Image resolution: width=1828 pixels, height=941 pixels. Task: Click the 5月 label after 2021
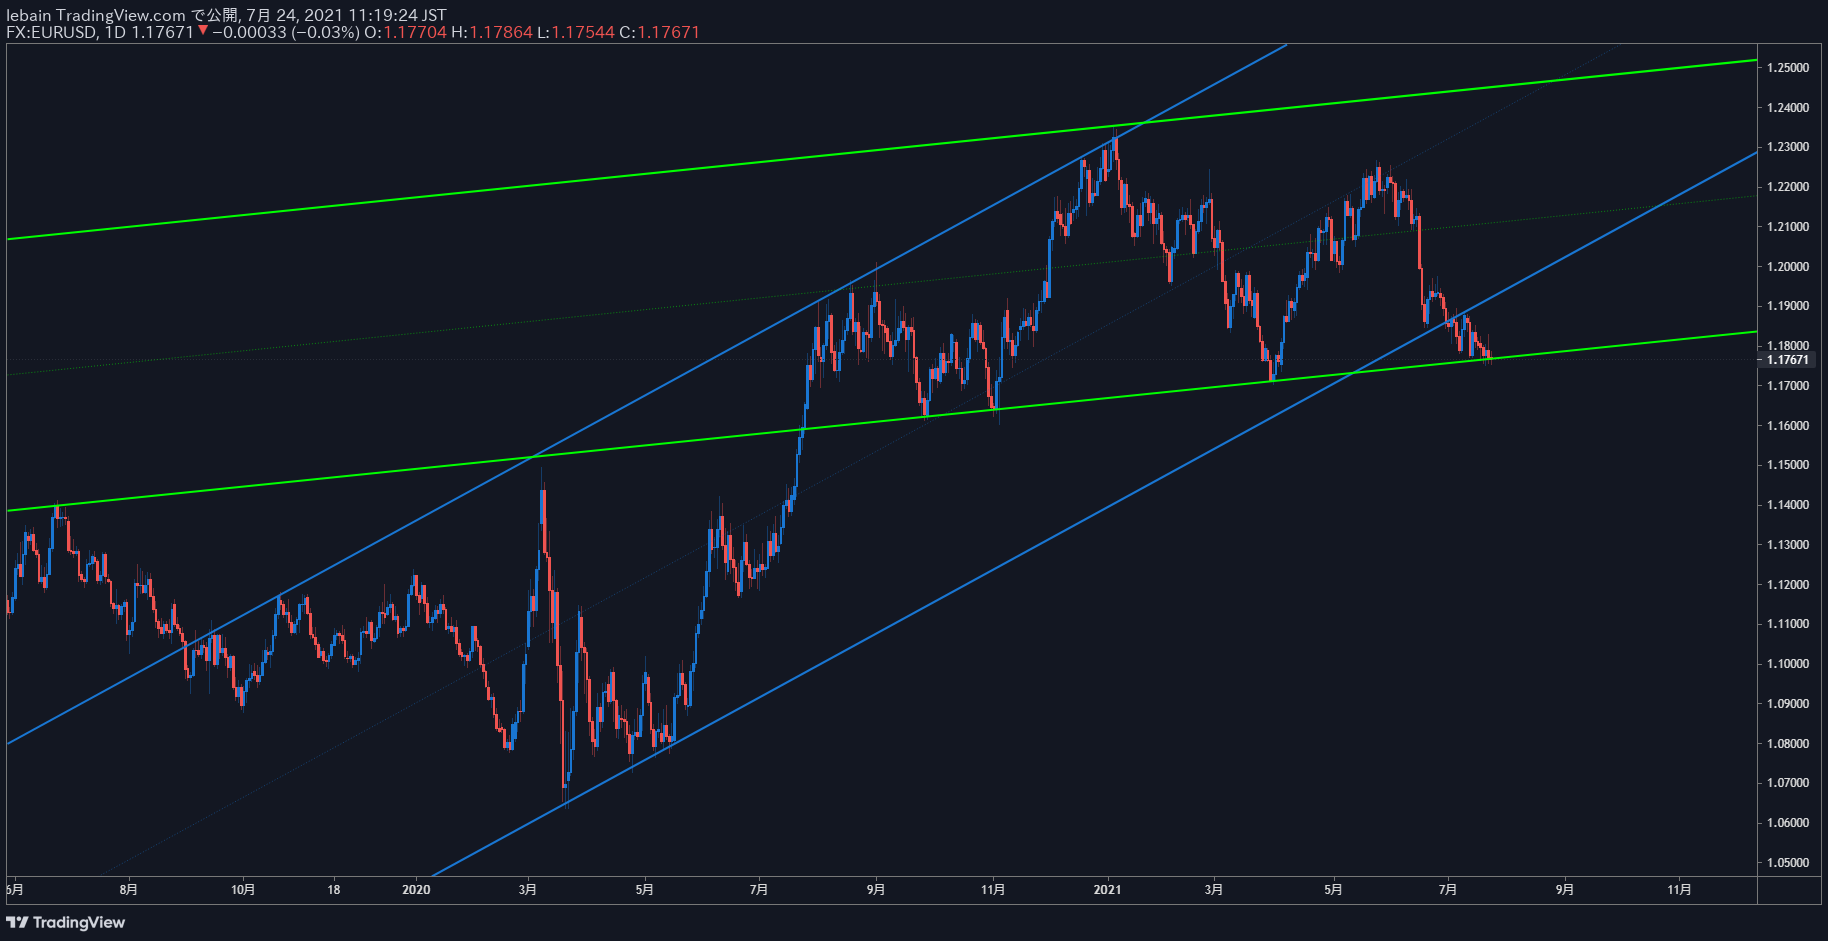[1333, 890]
